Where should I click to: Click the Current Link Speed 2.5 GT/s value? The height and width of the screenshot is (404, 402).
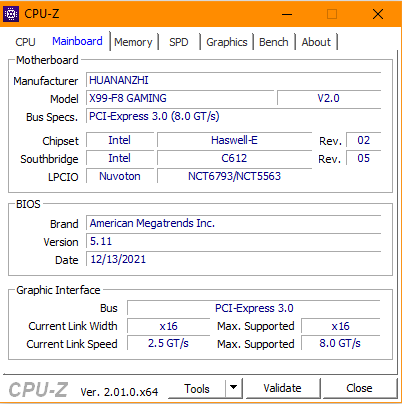168,343
